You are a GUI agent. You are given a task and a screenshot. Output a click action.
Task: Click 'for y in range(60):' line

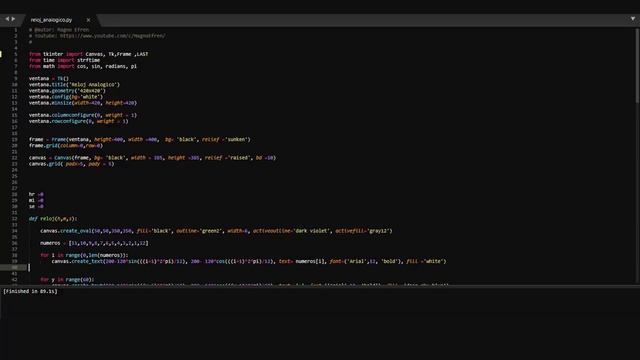(x=67, y=280)
